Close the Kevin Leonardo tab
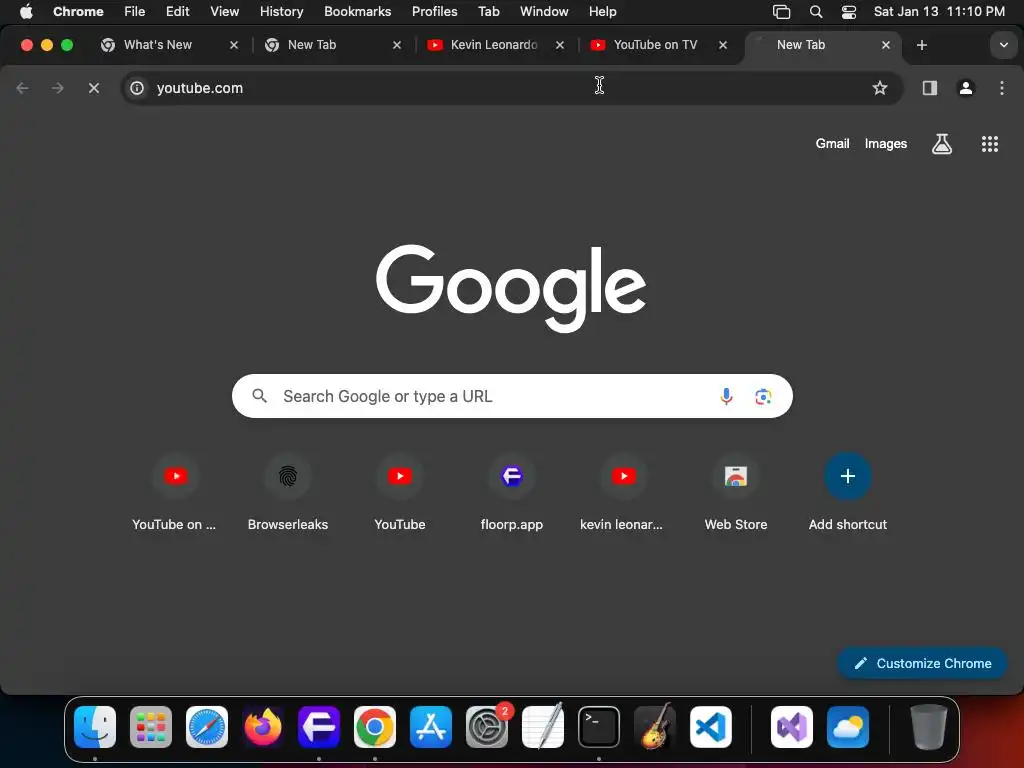The image size is (1024, 768). (560, 45)
